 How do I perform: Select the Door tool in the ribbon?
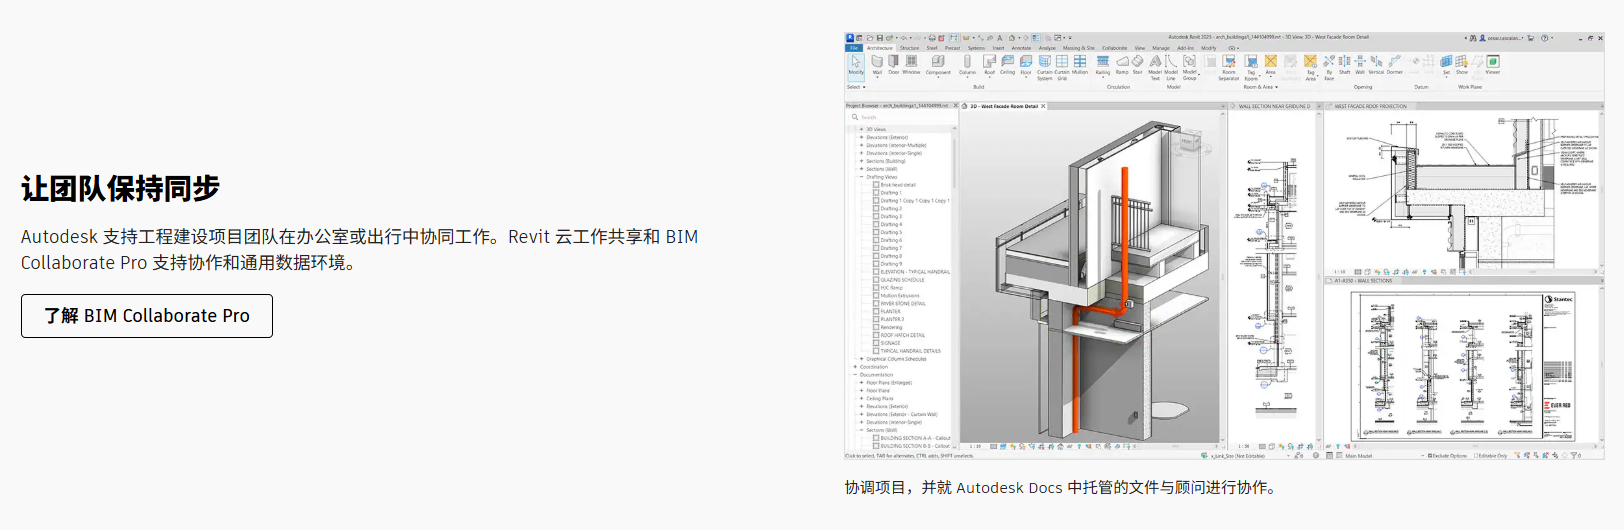pos(893,64)
